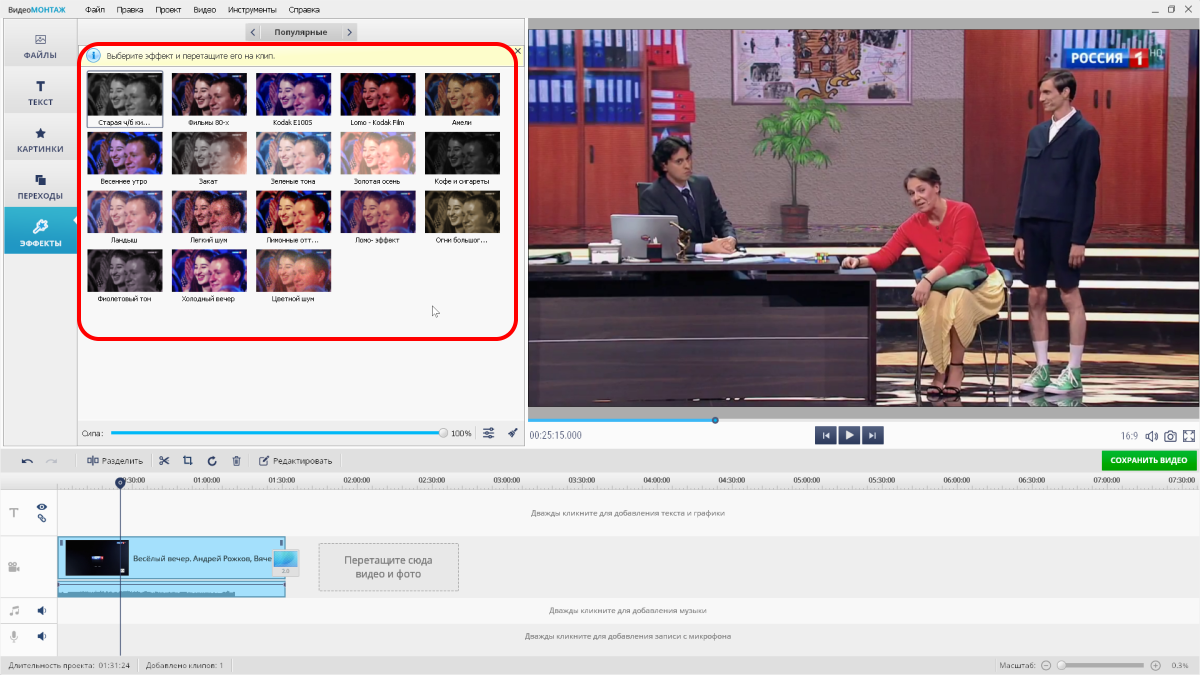
Task: Open the Текст section in the sidebar
Action: (x=40, y=93)
